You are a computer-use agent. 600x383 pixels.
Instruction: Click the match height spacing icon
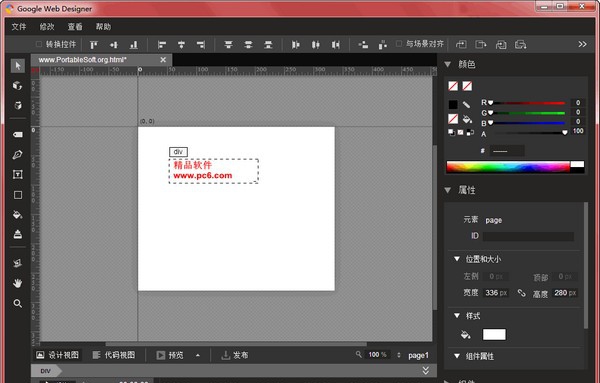[382, 45]
